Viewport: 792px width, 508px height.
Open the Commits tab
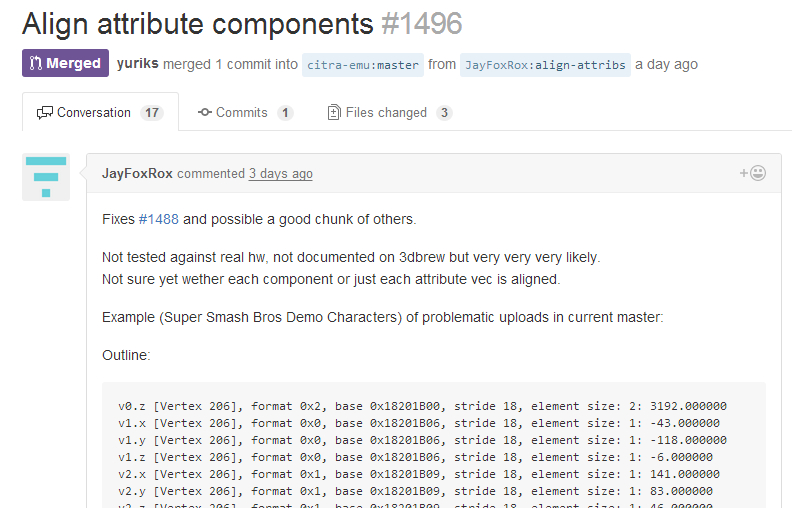(x=242, y=113)
